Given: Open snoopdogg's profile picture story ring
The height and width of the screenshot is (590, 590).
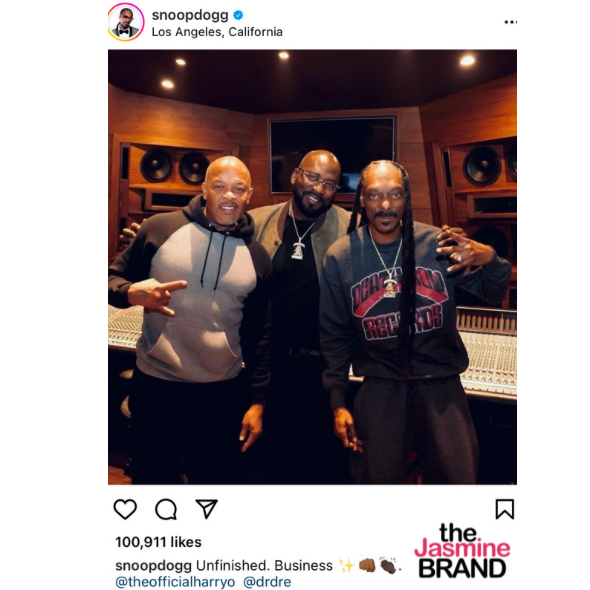Looking at the screenshot, I should tap(126, 22).
